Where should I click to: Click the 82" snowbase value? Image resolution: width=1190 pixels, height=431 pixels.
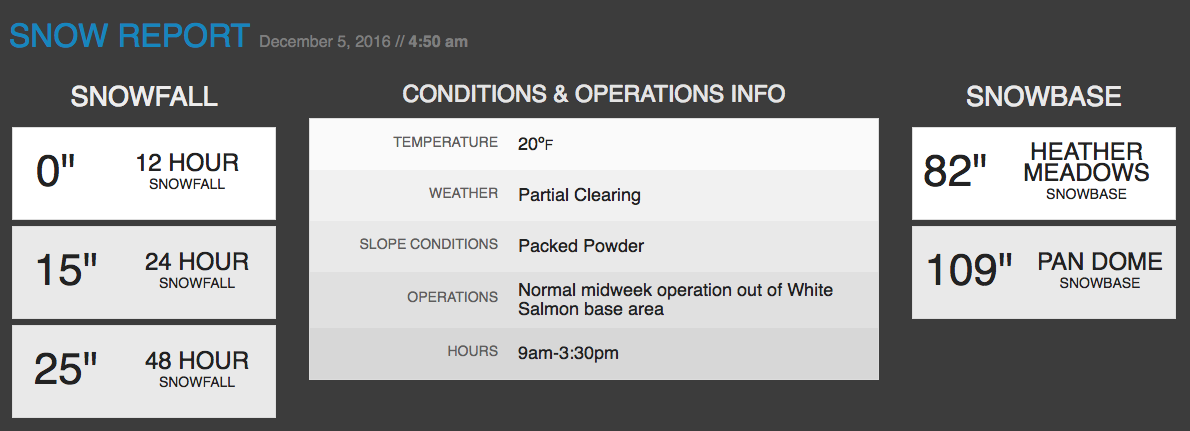tap(955, 172)
